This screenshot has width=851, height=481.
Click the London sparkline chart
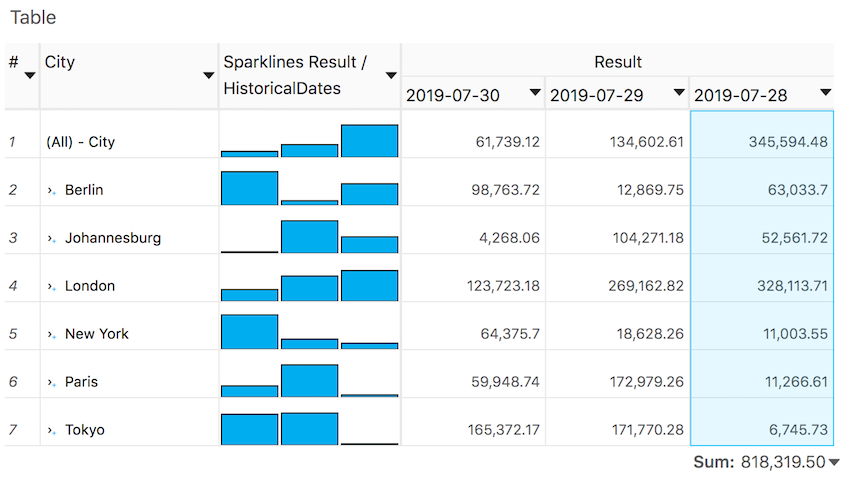coord(309,285)
